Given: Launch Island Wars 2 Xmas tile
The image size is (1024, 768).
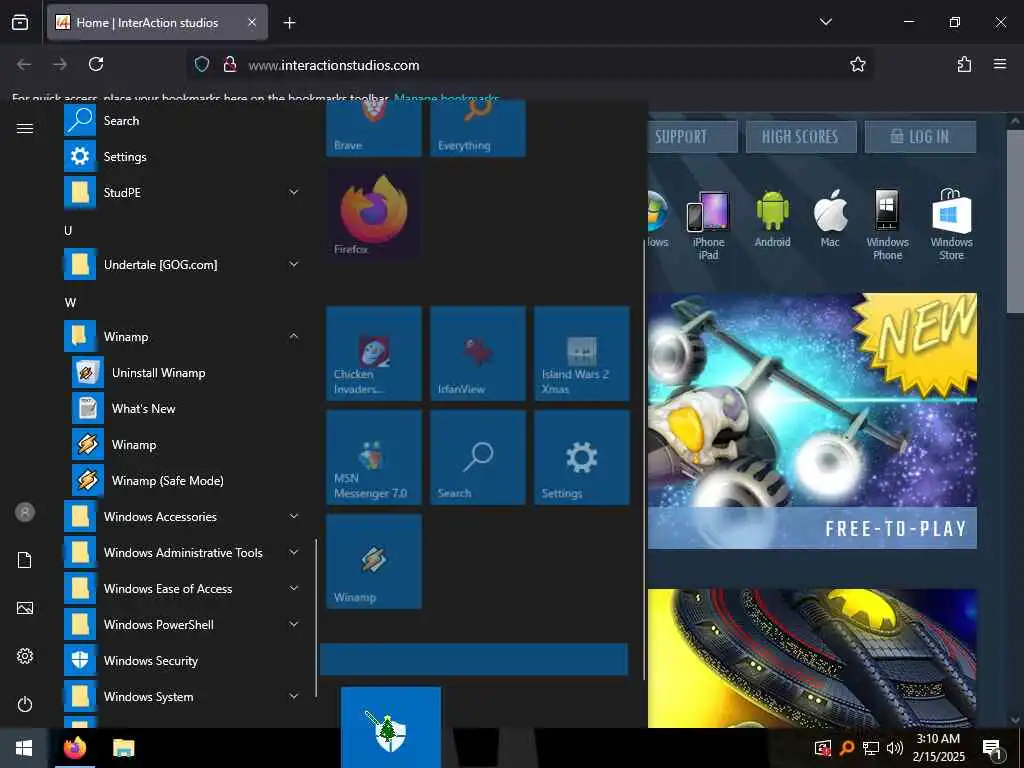Looking at the screenshot, I should pos(582,353).
